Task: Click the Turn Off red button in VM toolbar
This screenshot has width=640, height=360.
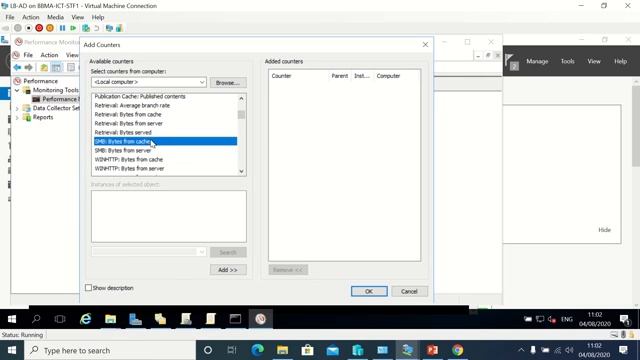Action: (39, 28)
